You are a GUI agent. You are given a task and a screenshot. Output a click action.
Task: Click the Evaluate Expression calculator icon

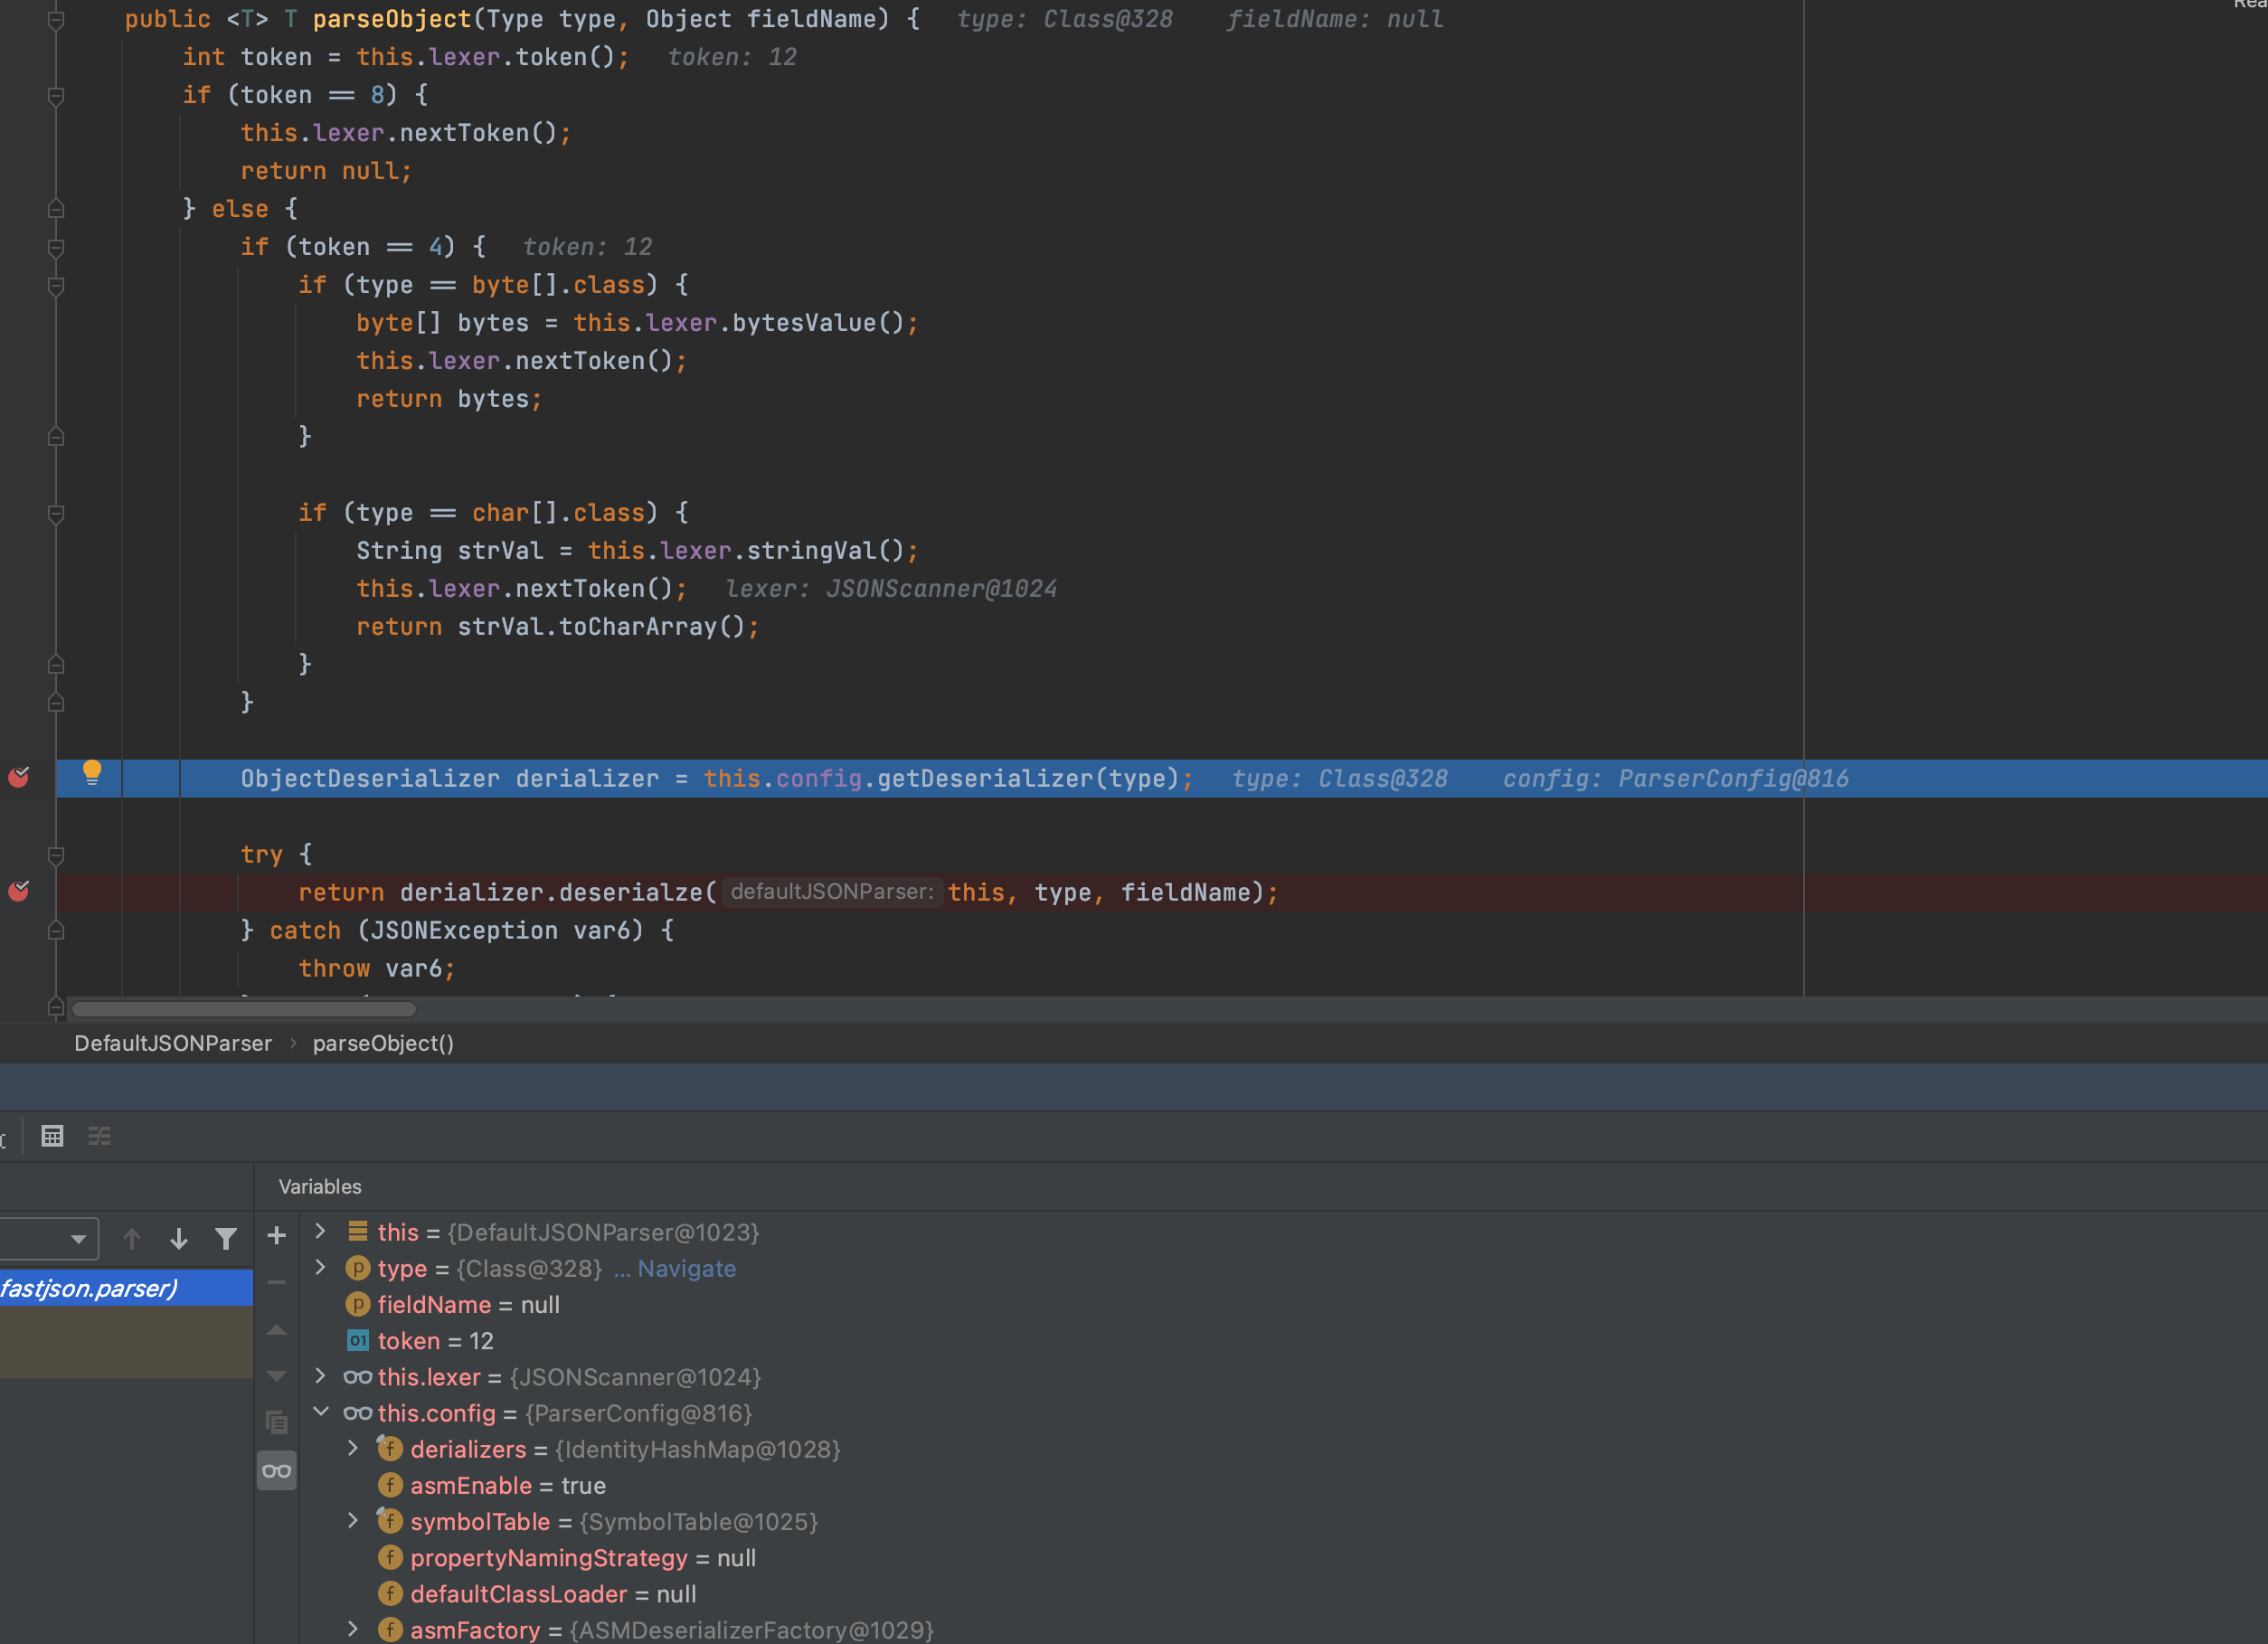[x=52, y=1136]
